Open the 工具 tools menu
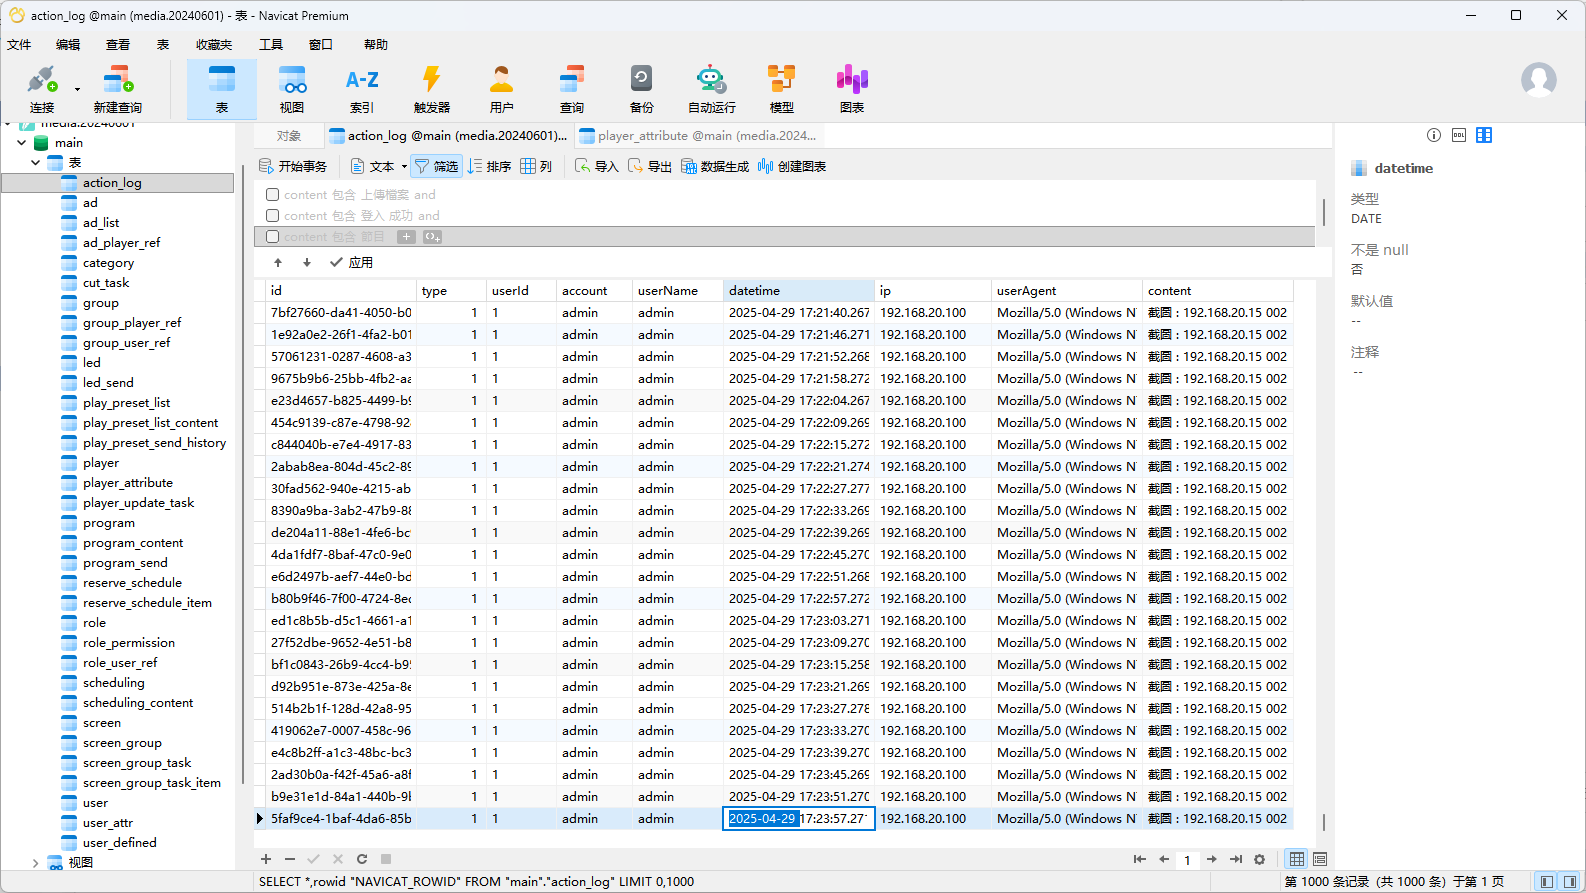The width and height of the screenshot is (1586, 893). tap(271, 44)
